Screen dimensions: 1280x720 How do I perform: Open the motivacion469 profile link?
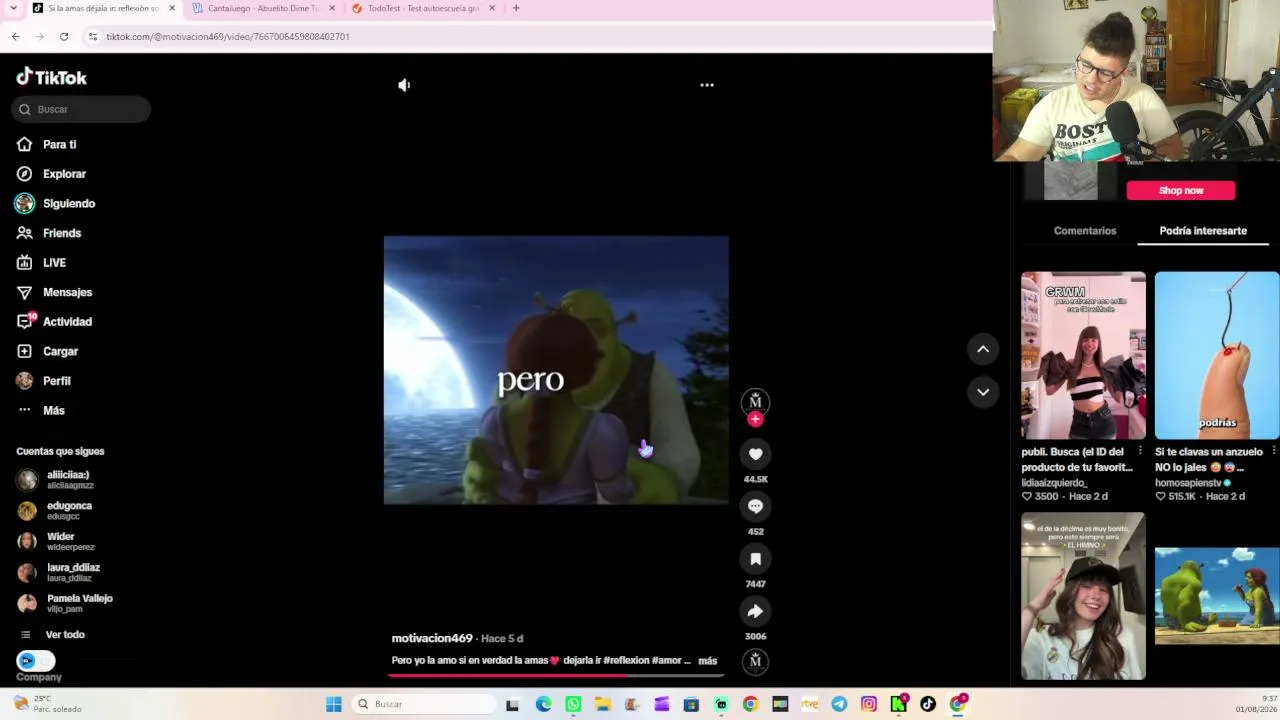[432, 638]
